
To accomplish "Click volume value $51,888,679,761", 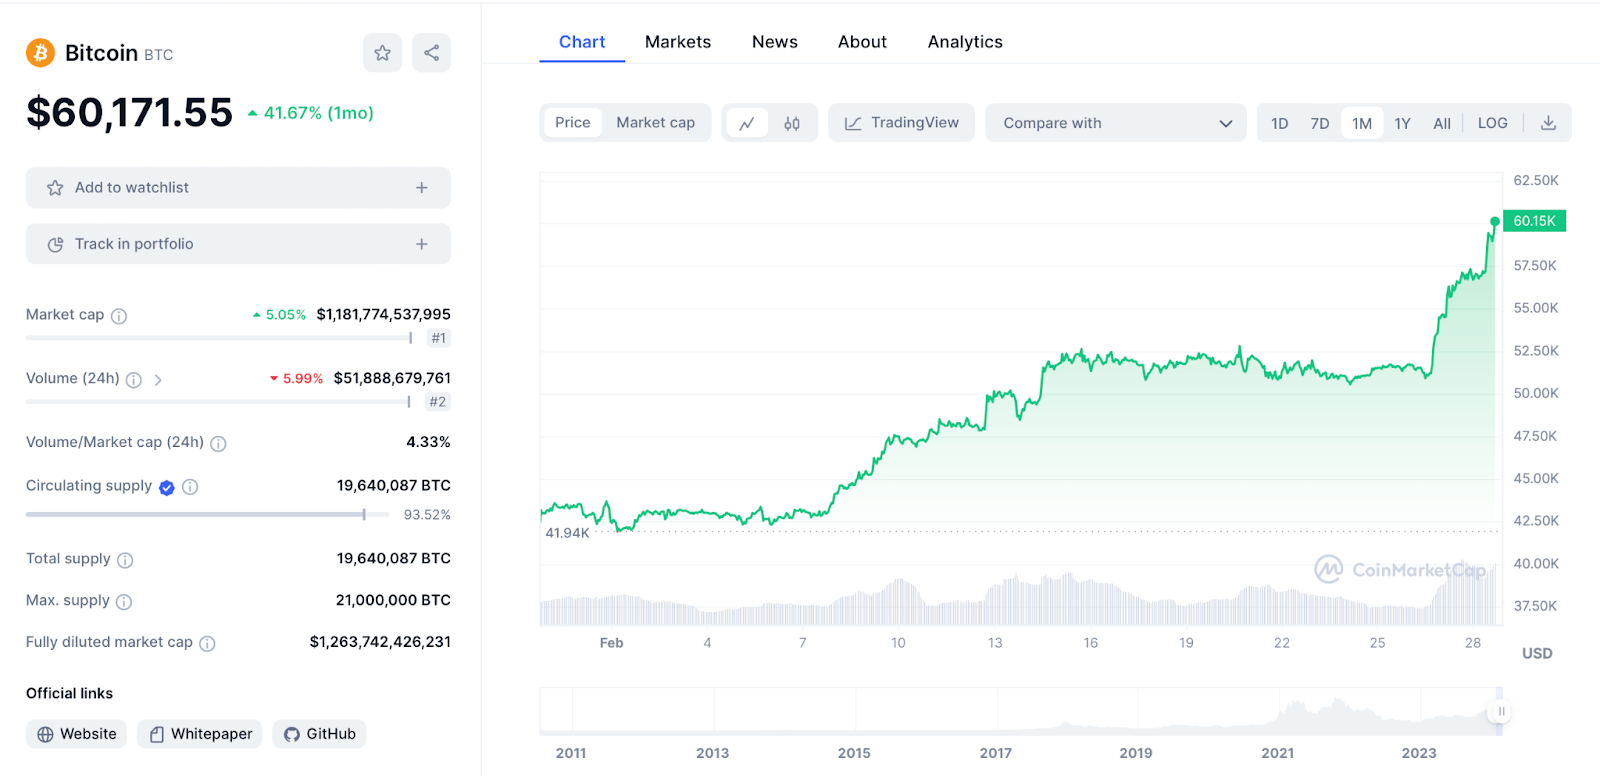I will pyautogui.click(x=392, y=378).
